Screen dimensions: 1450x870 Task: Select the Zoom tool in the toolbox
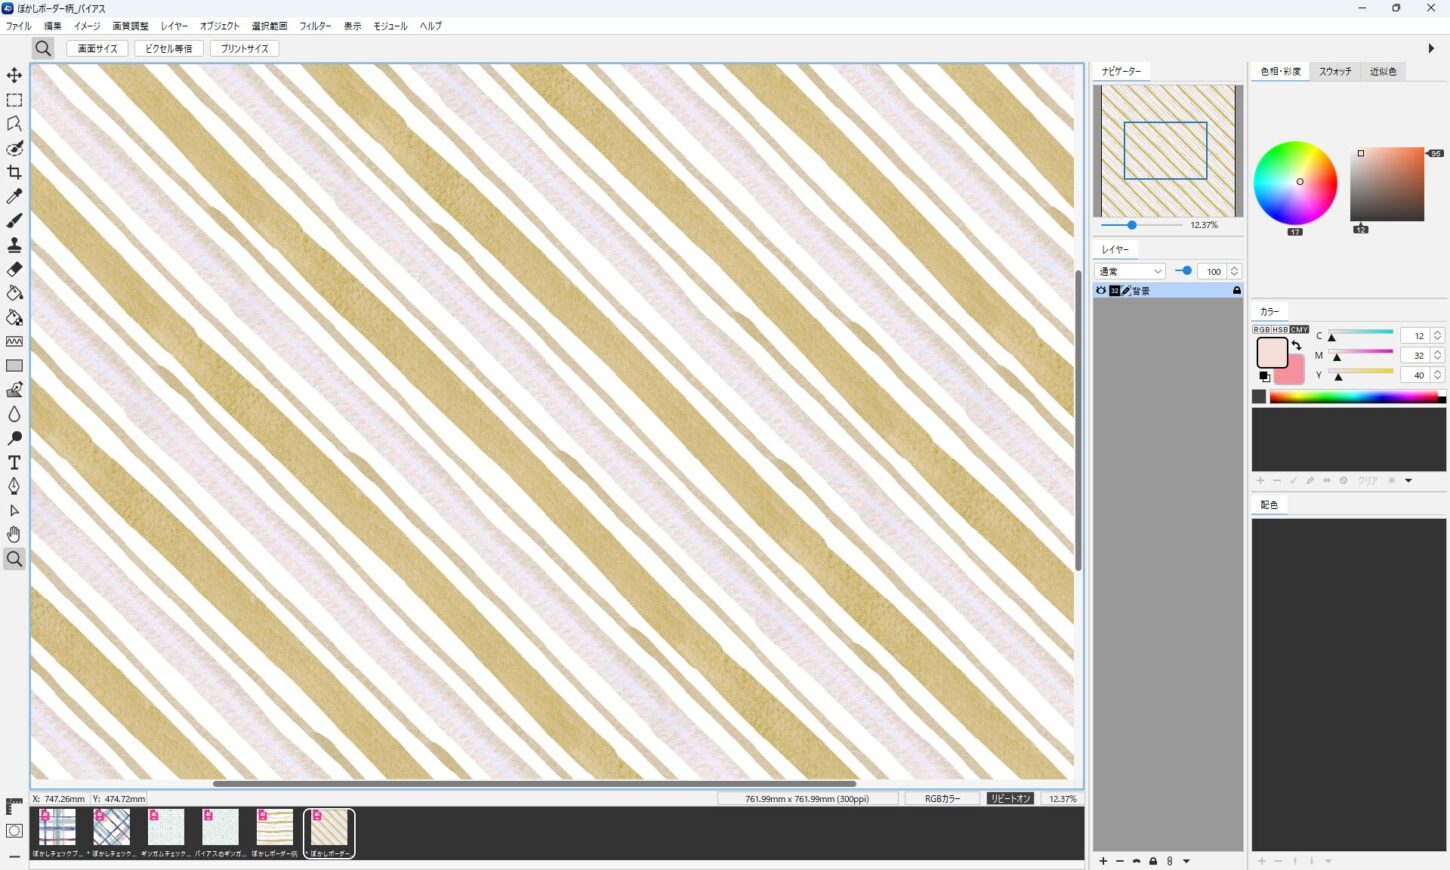click(14, 559)
